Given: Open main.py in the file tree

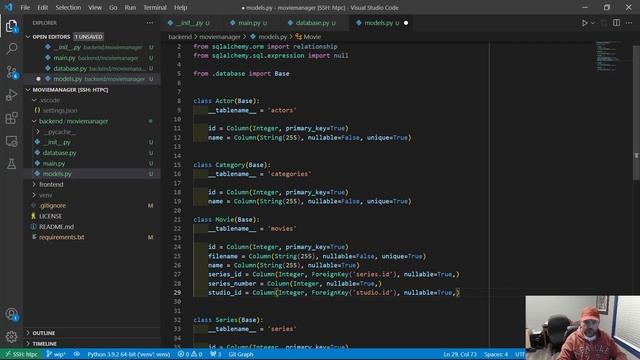Looking at the screenshot, I should 54,164.
